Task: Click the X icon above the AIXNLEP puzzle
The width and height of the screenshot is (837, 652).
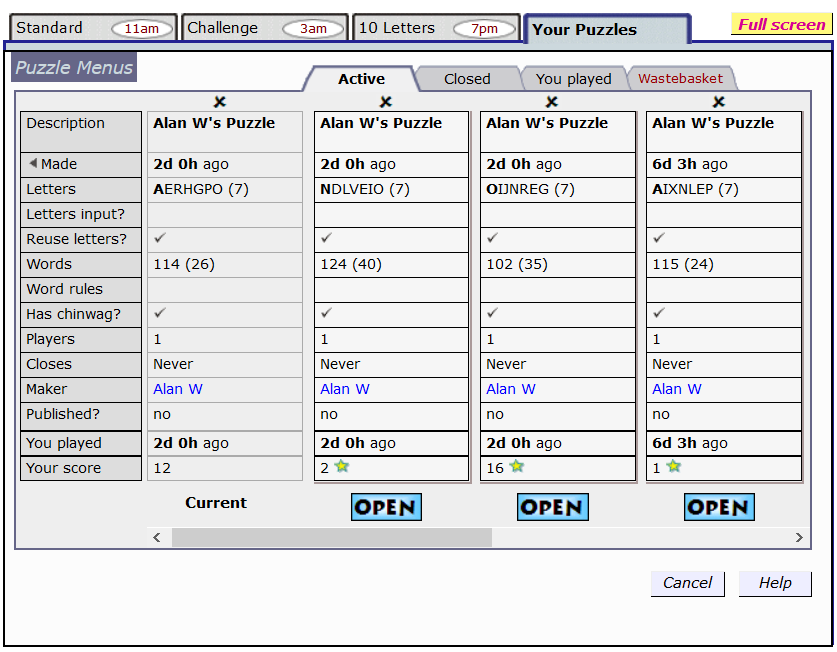Action: tap(718, 102)
